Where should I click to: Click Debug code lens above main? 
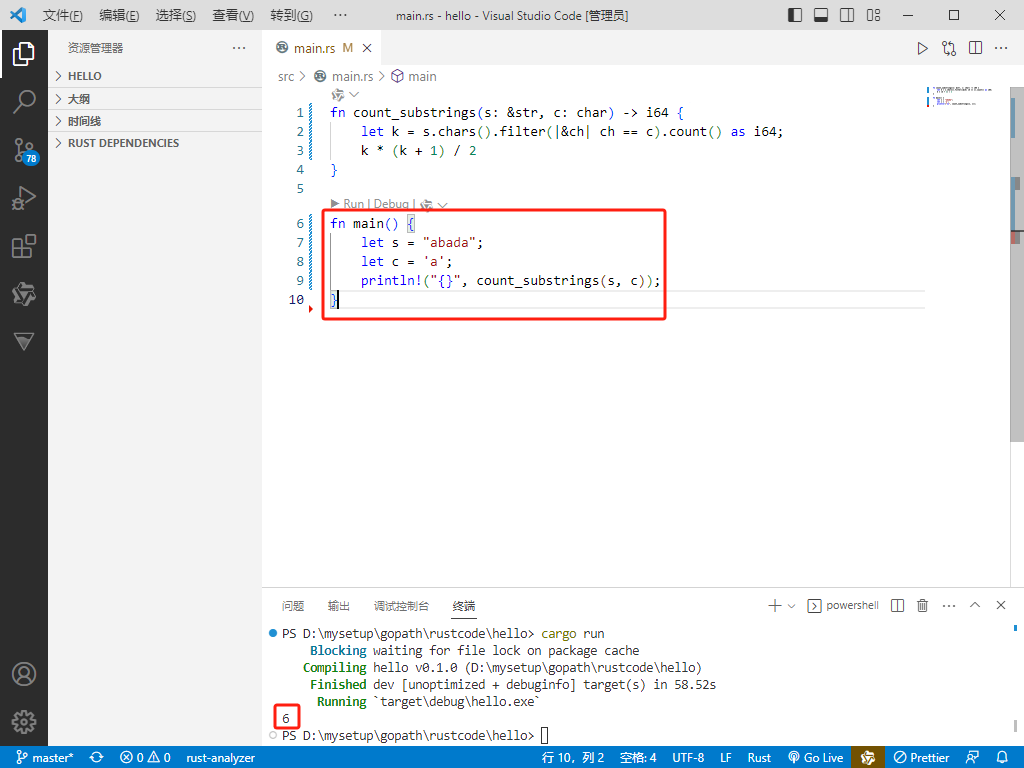click(391, 204)
